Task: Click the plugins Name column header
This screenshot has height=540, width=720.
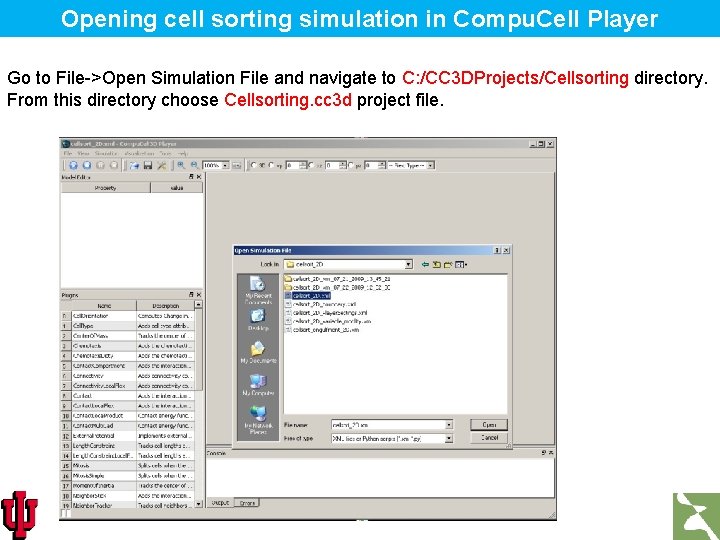Action: pyautogui.click(x=104, y=305)
